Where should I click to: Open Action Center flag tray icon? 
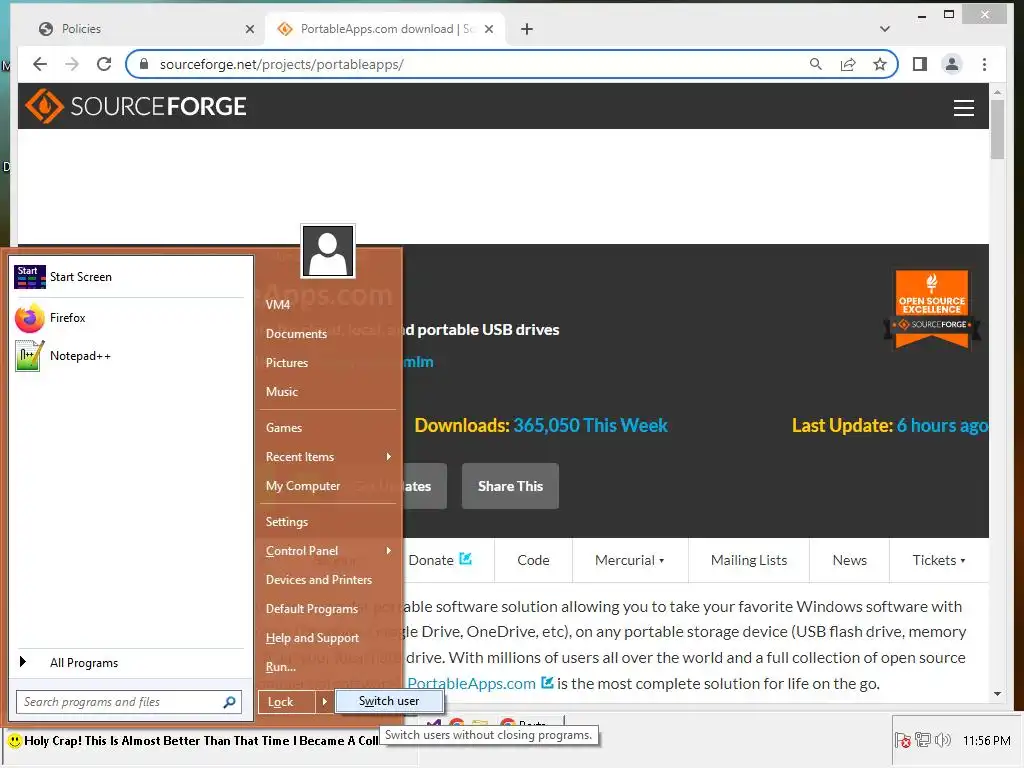903,741
